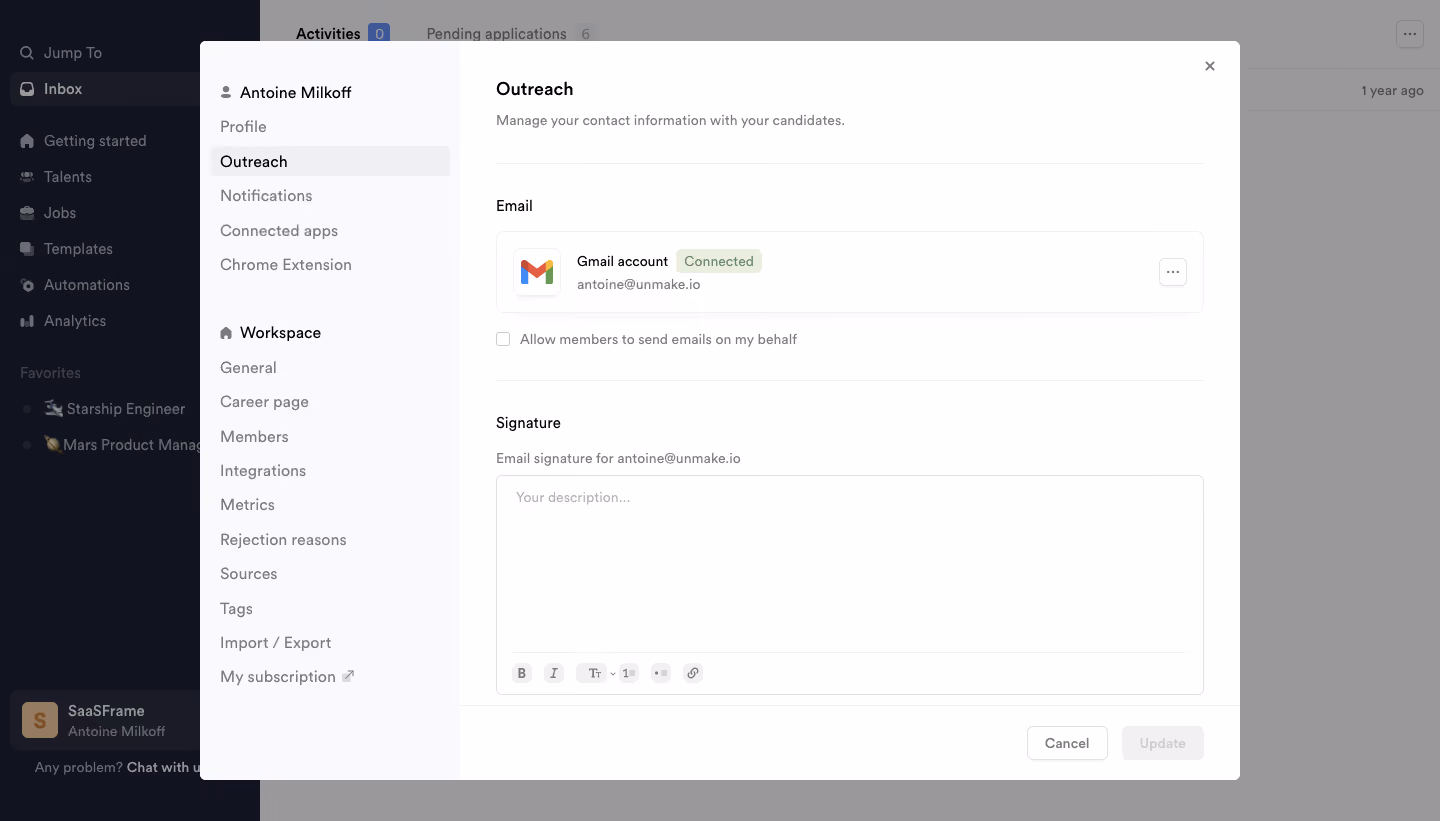Insert a numbered list in signature

click(629, 673)
